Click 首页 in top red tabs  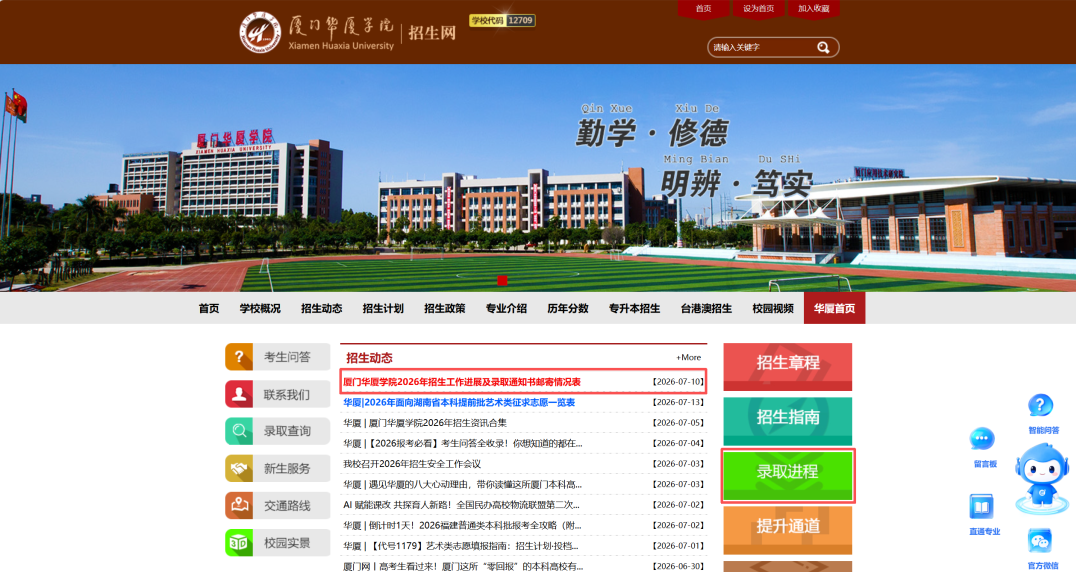[703, 9]
